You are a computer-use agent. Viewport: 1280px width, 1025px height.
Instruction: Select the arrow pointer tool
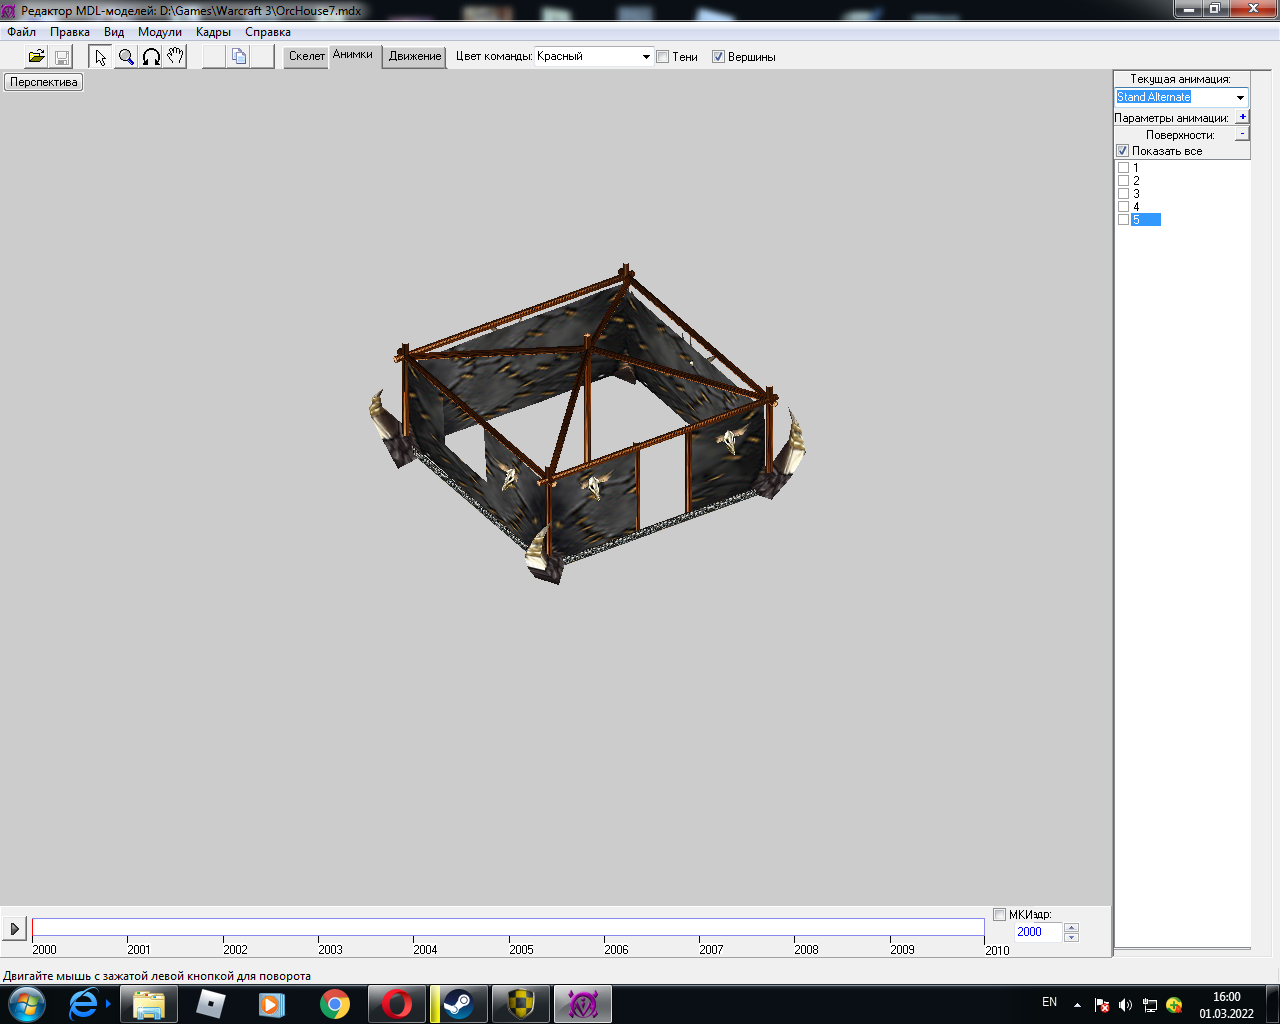coord(100,57)
